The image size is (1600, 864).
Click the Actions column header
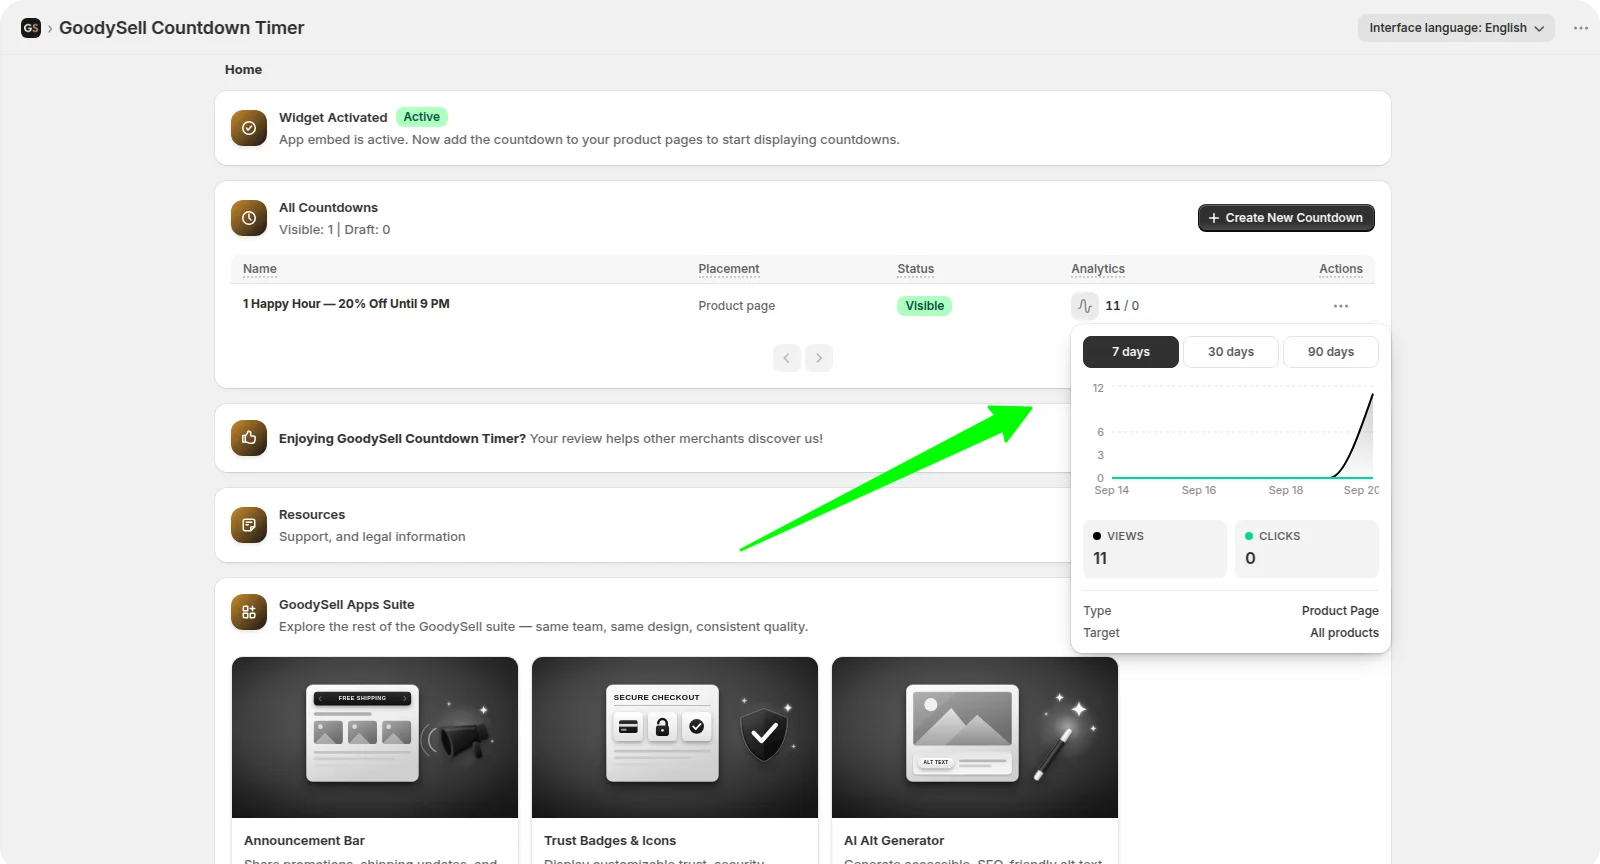1341,269
